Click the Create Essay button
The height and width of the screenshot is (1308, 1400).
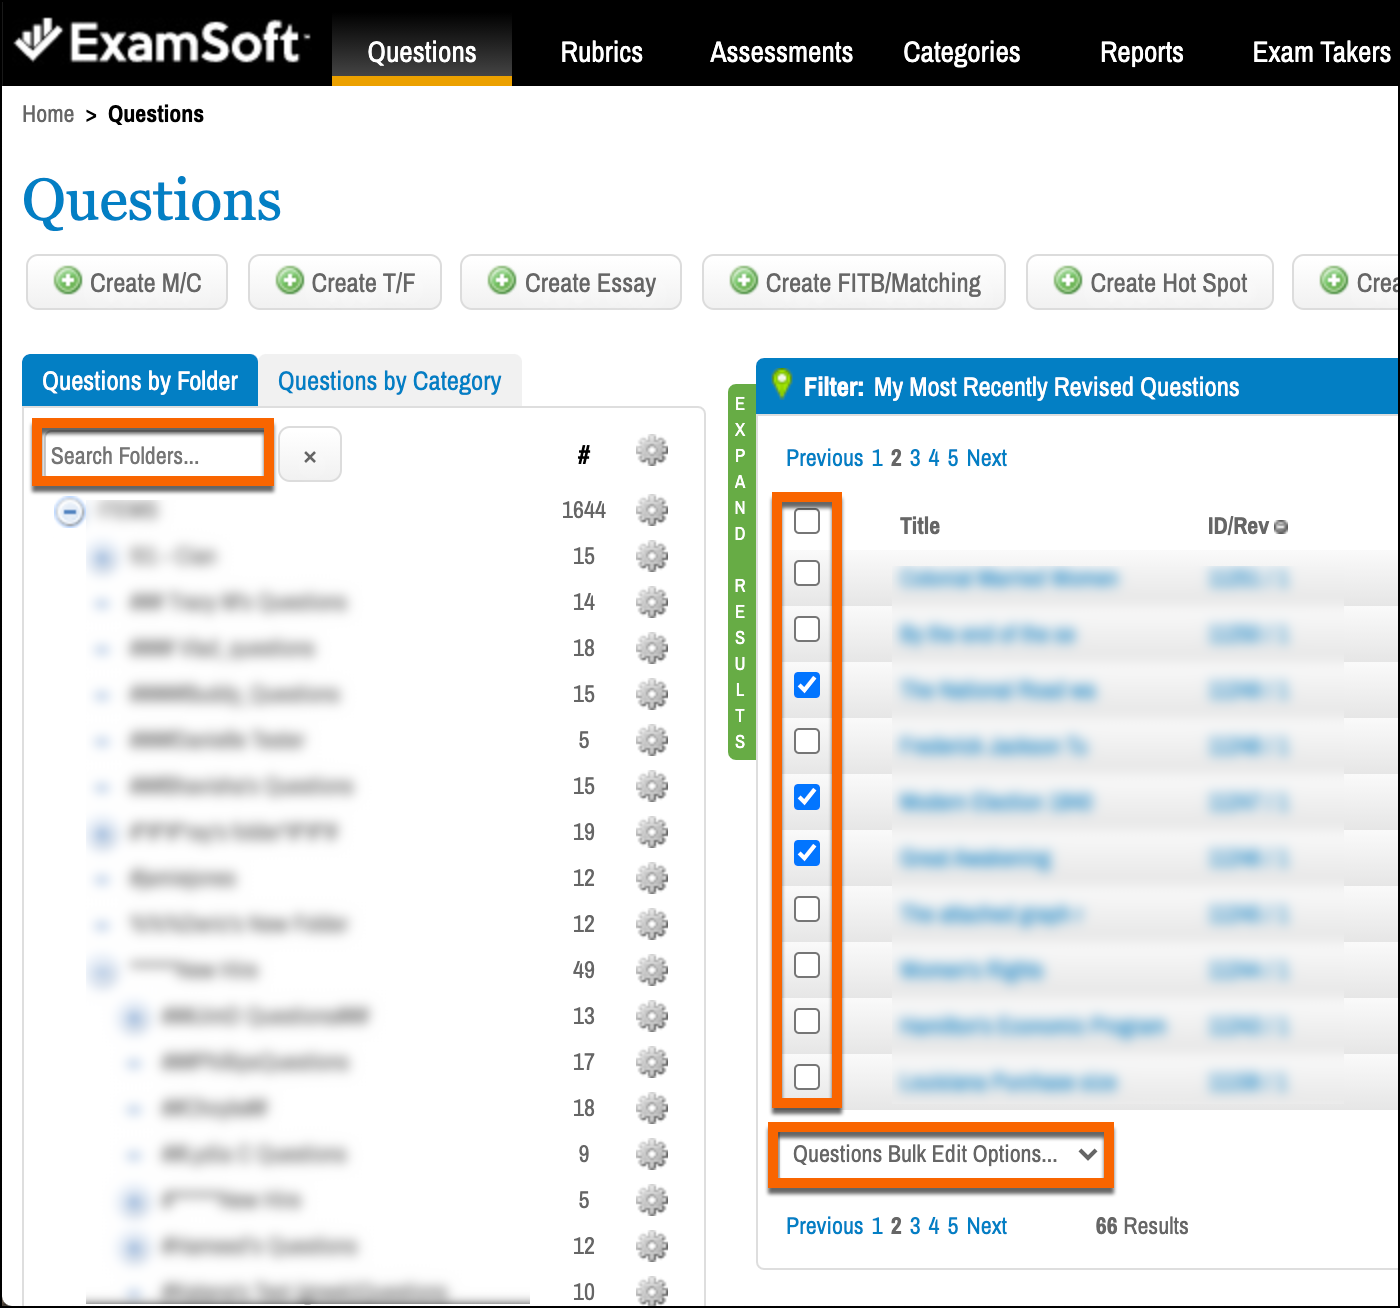571,282
